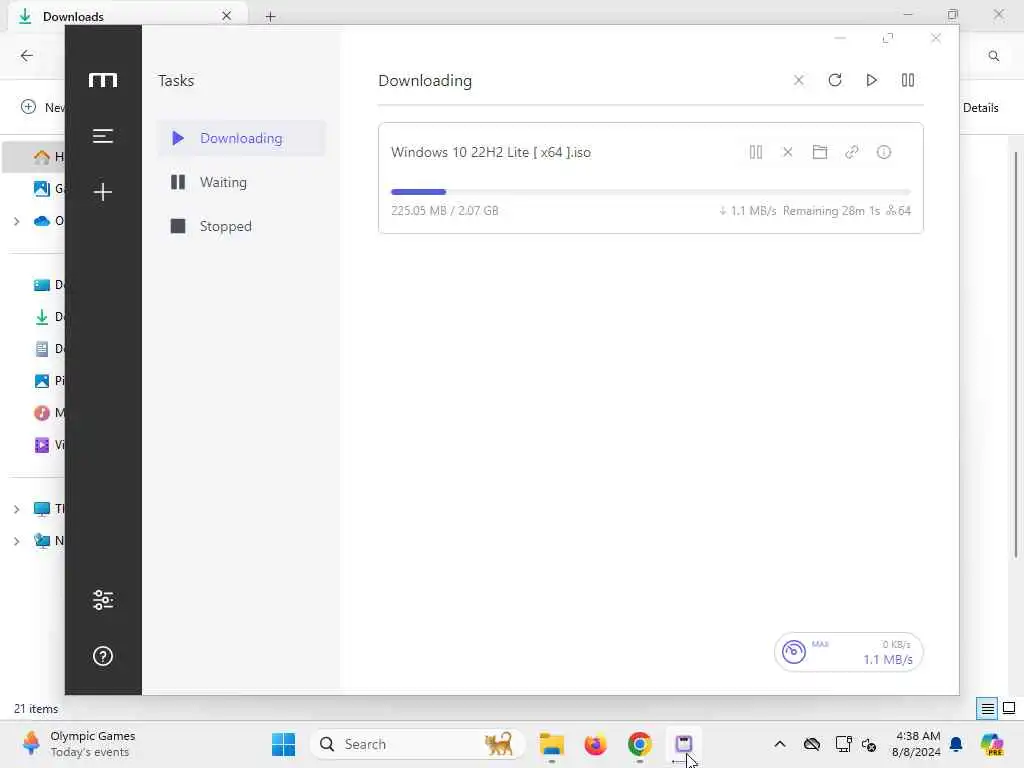
Task: Click the New button in File Explorer
Action: 42,107
